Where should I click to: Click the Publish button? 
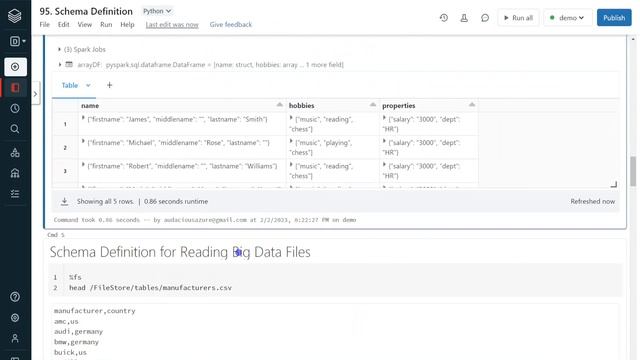point(614,18)
